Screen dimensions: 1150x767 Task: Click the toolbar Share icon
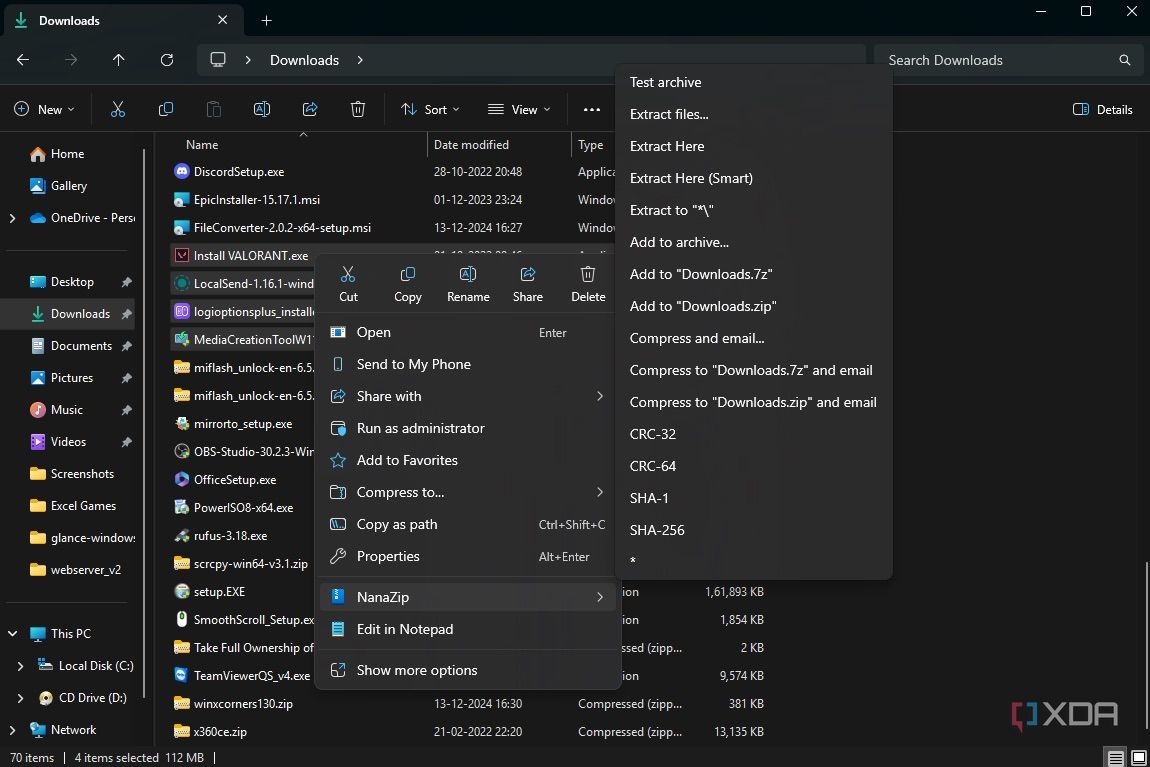[x=310, y=109]
